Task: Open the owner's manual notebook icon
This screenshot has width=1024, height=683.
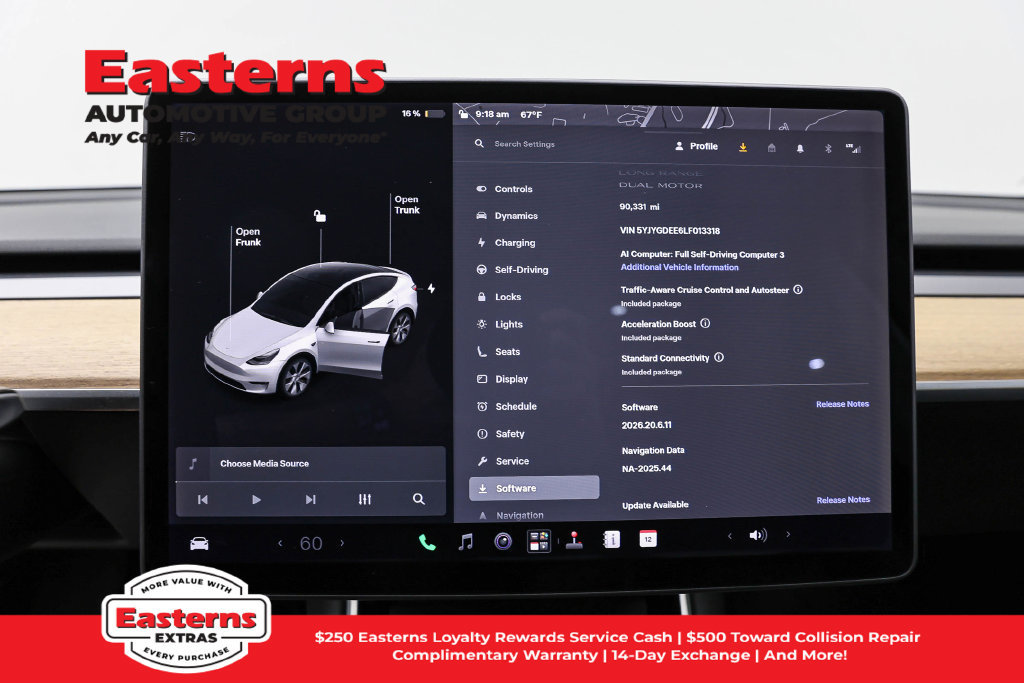Action: point(611,539)
